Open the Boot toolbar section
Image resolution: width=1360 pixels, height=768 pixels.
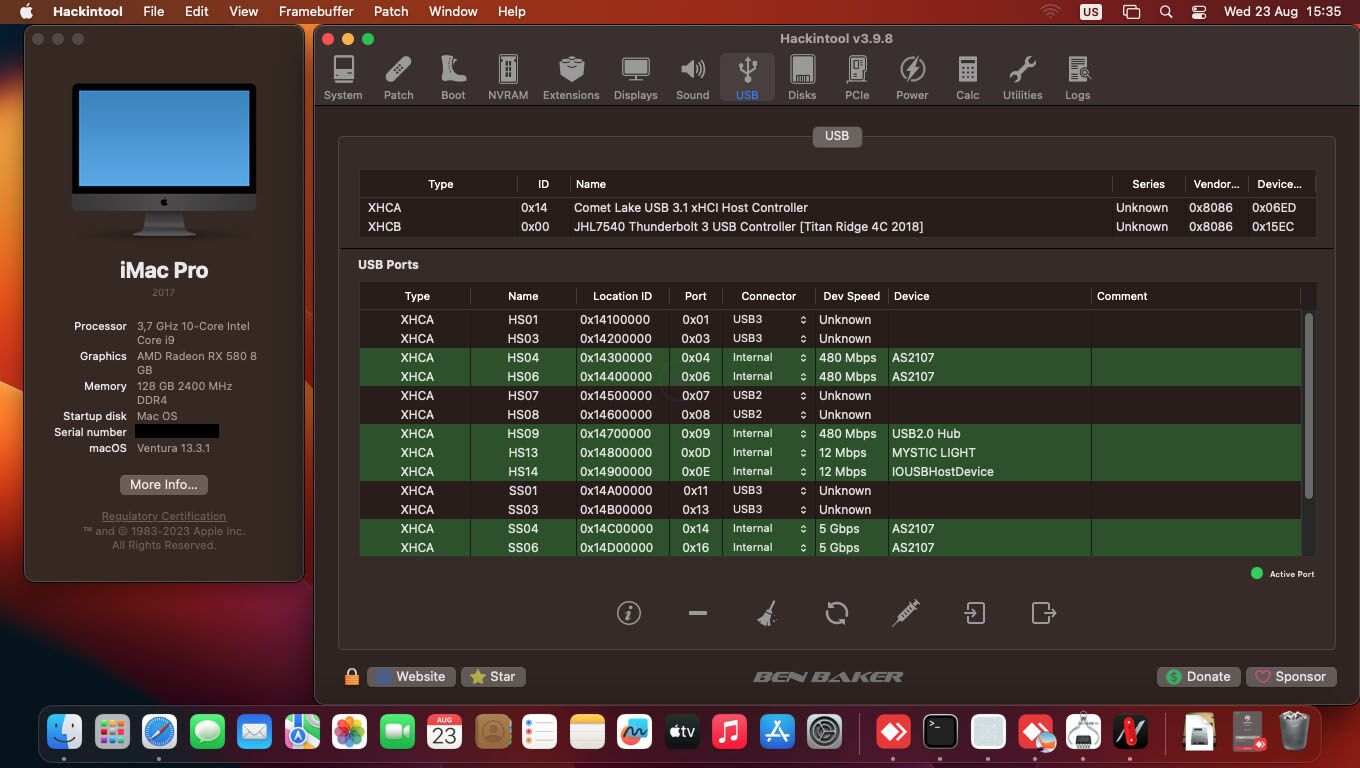coord(453,78)
